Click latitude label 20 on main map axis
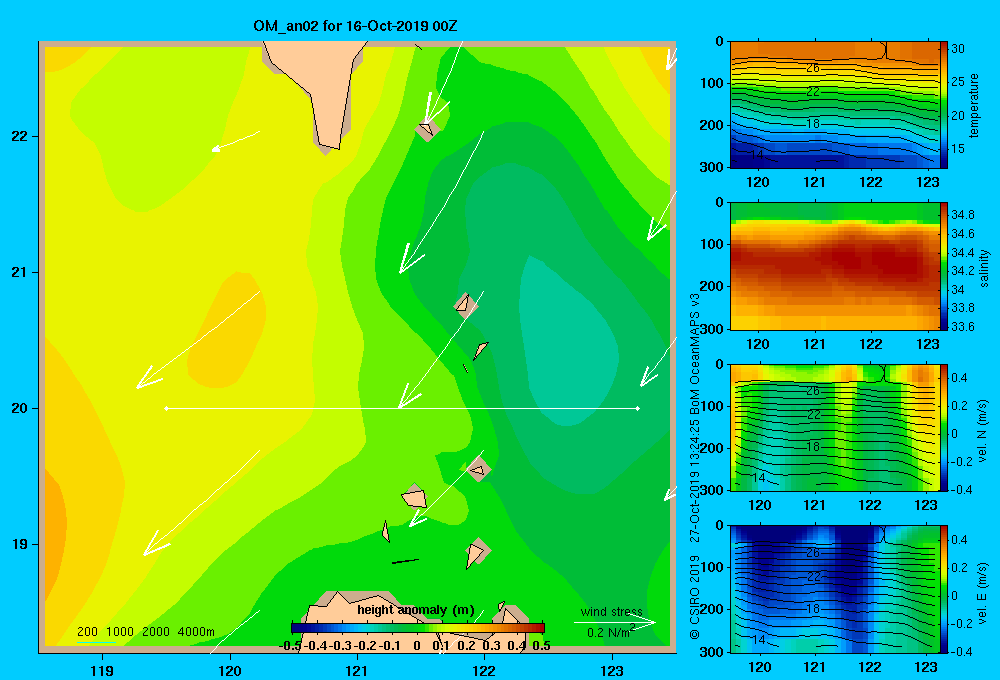 (20, 408)
